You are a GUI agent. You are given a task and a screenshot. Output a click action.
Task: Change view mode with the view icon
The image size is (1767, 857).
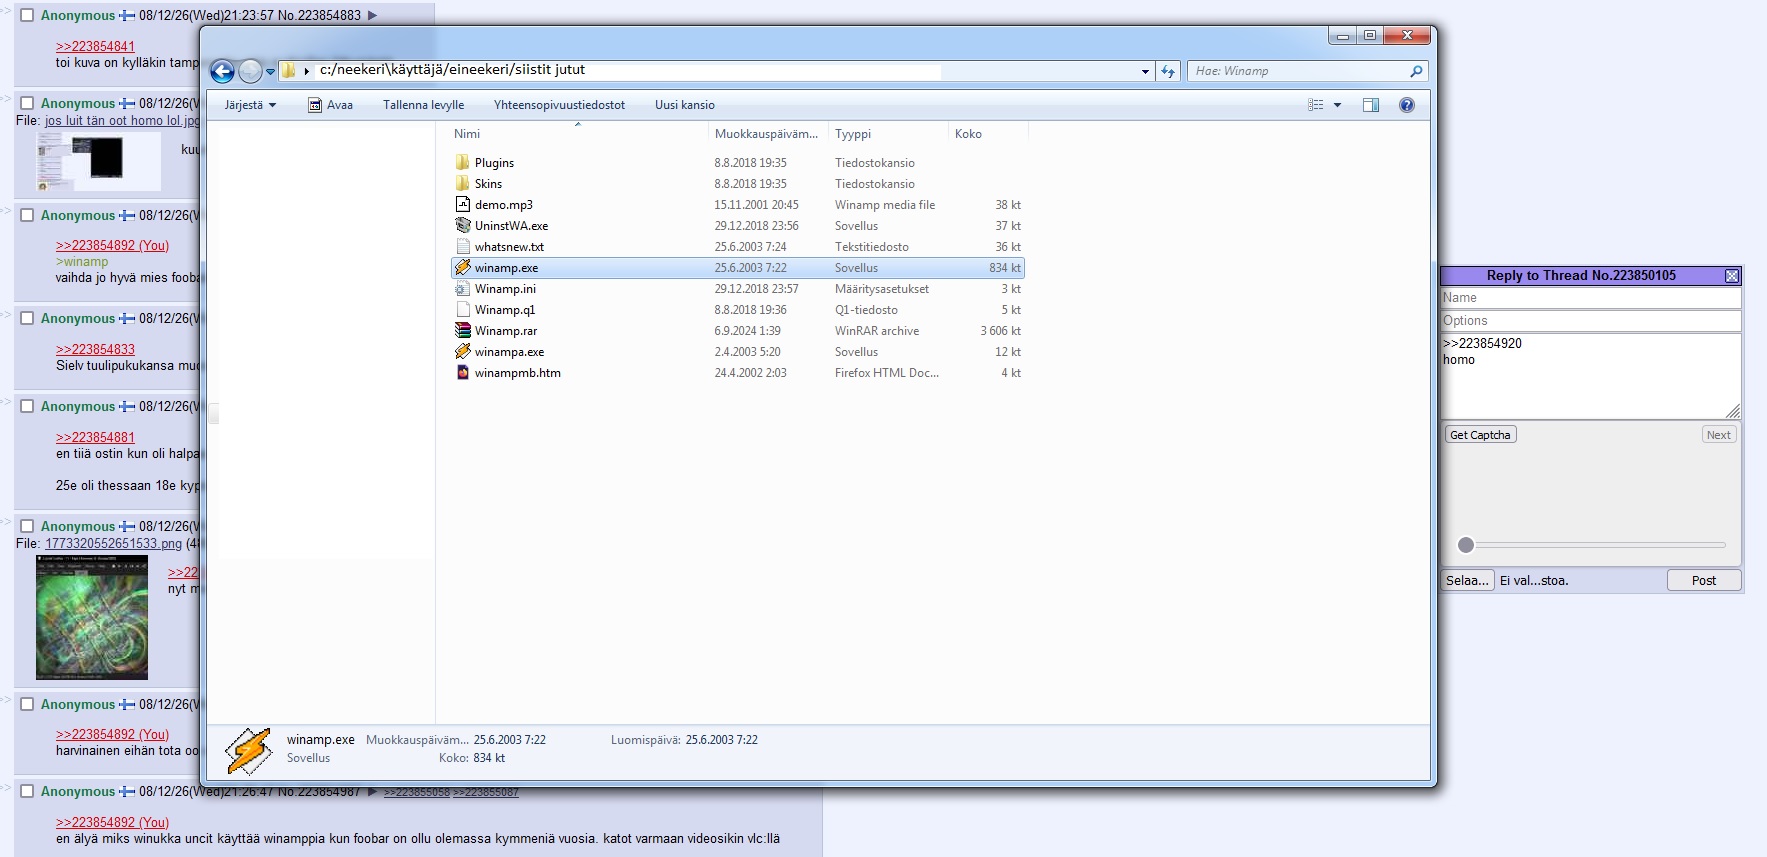[x=1316, y=105]
